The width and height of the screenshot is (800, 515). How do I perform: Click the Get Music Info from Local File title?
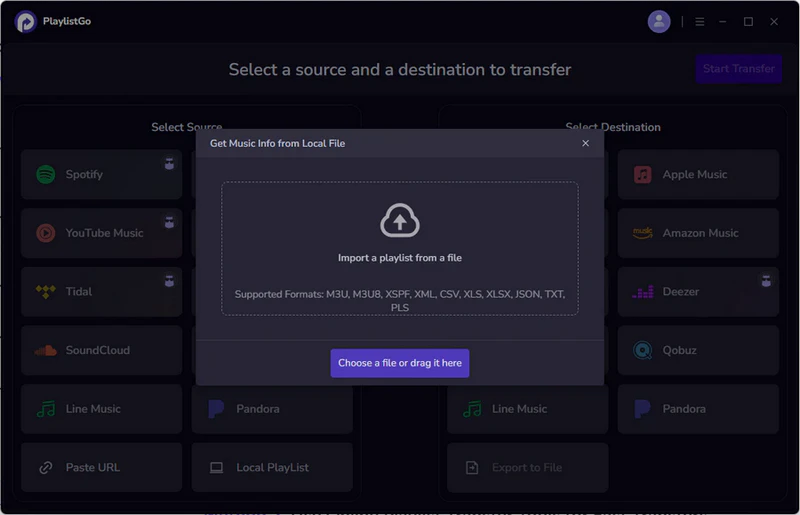[x=277, y=143]
